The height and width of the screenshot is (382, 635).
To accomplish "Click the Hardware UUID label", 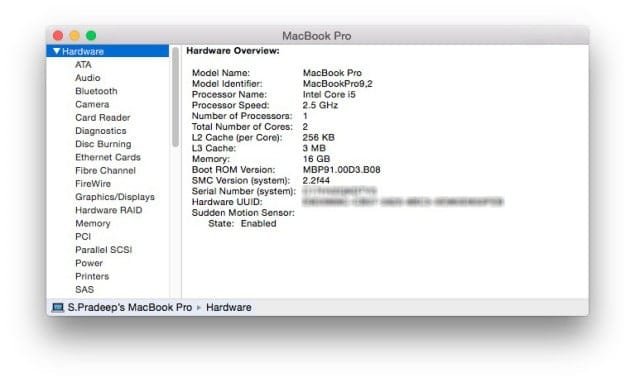I will click(227, 202).
